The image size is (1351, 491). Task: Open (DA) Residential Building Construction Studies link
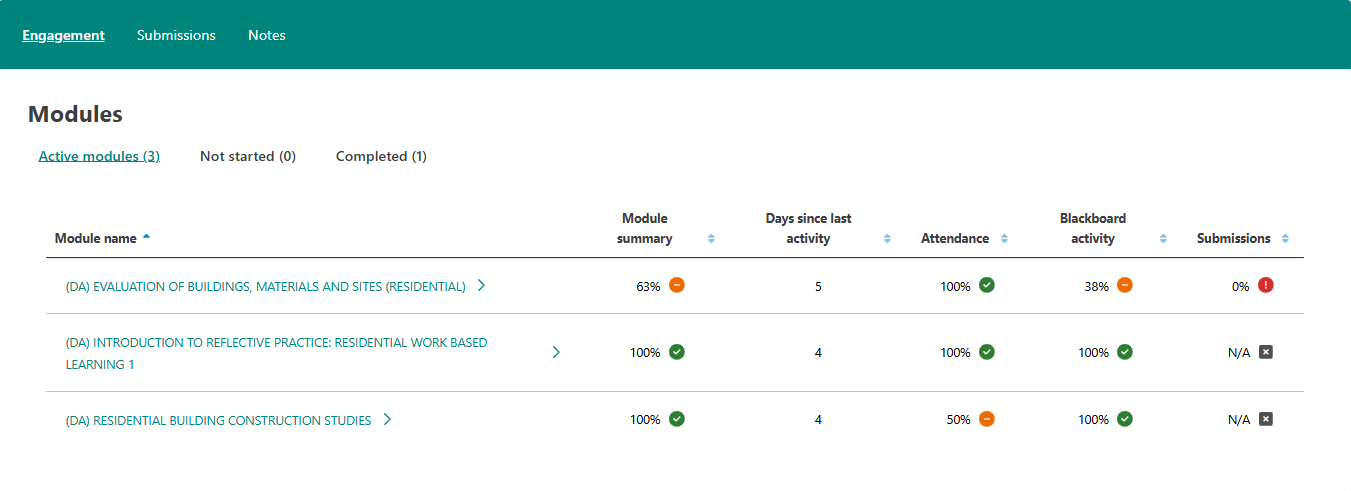[x=219, y=420]
